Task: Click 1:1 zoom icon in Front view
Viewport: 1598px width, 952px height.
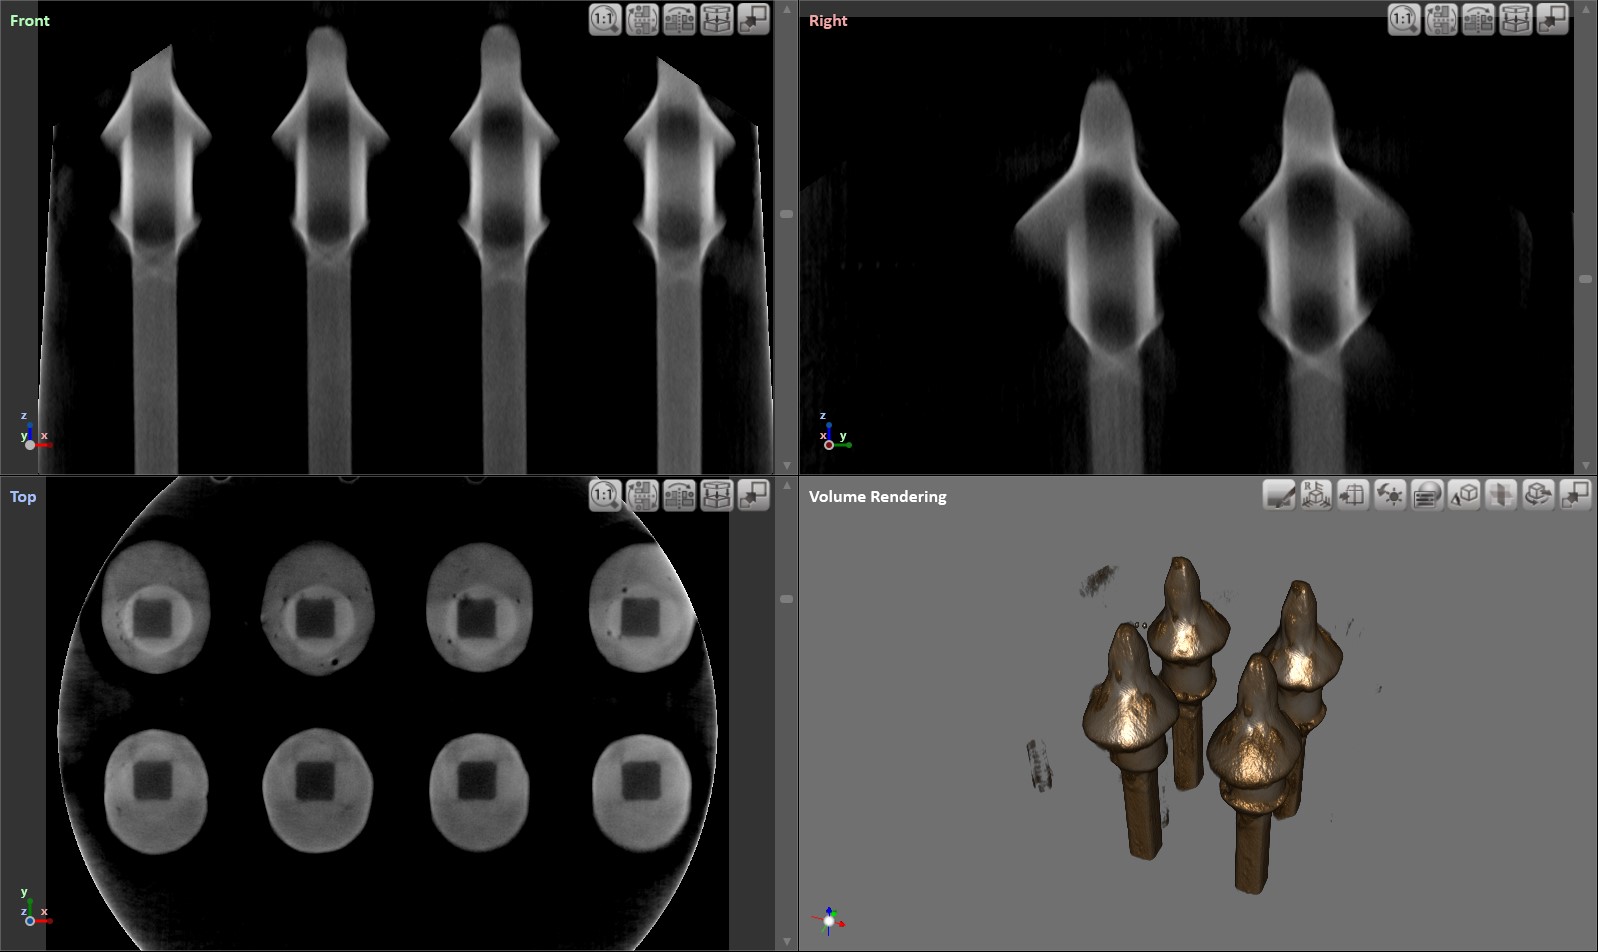Action: click(x=605, y=20)
